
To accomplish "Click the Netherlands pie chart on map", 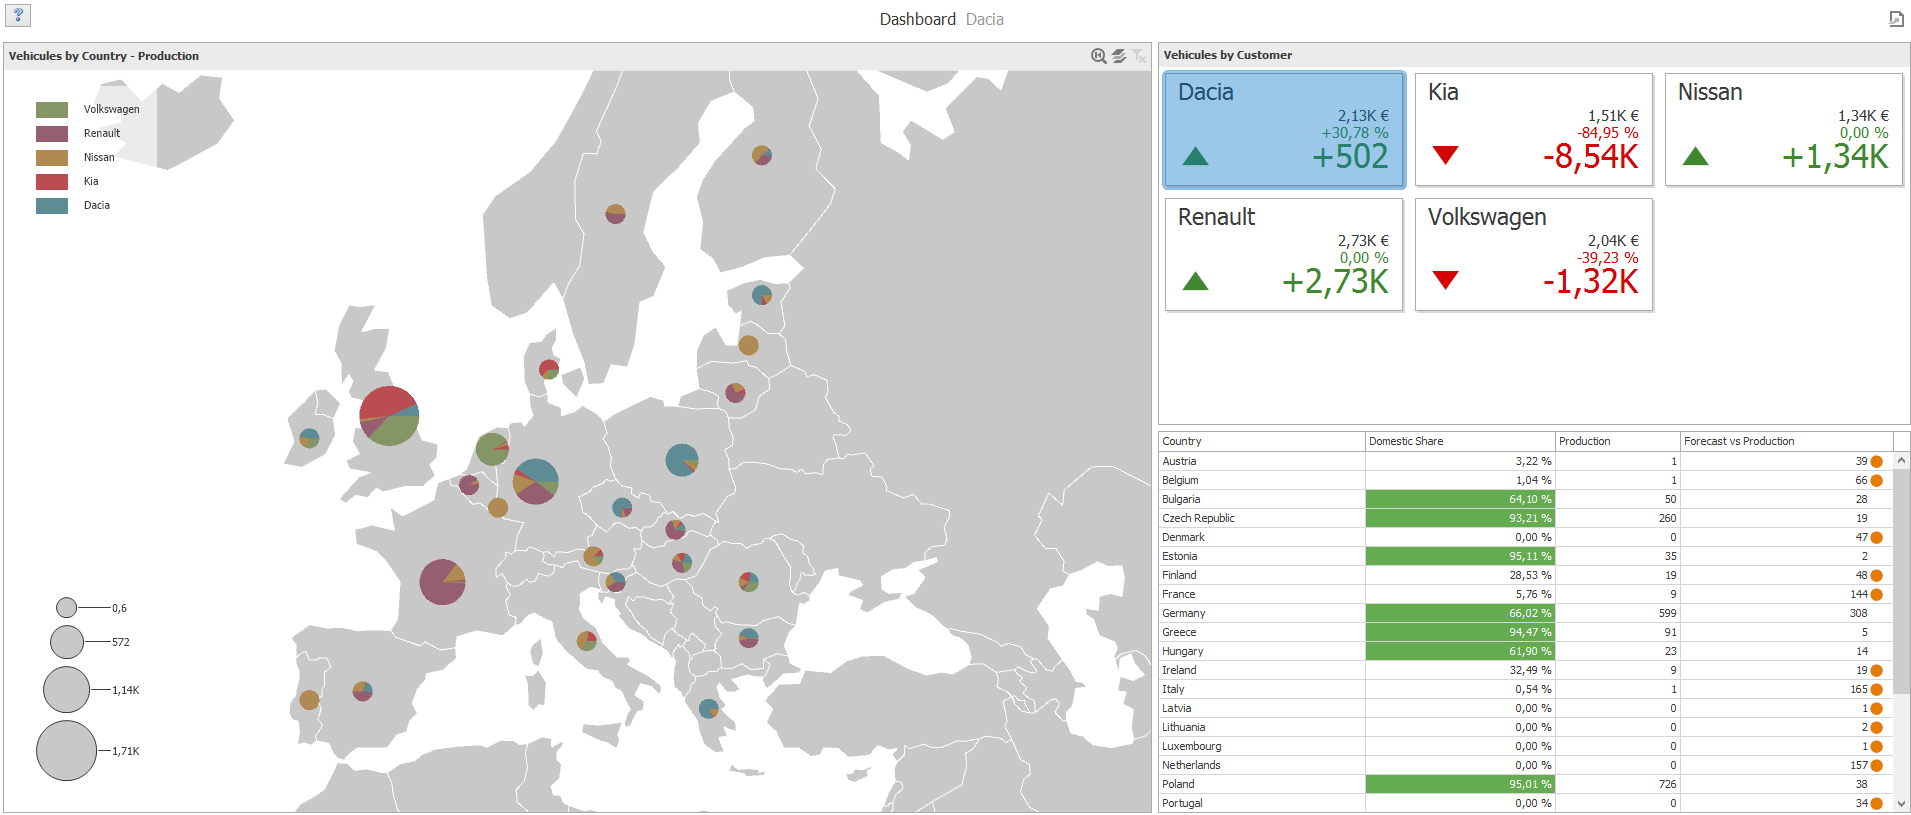I will click(x=492, y=449).
